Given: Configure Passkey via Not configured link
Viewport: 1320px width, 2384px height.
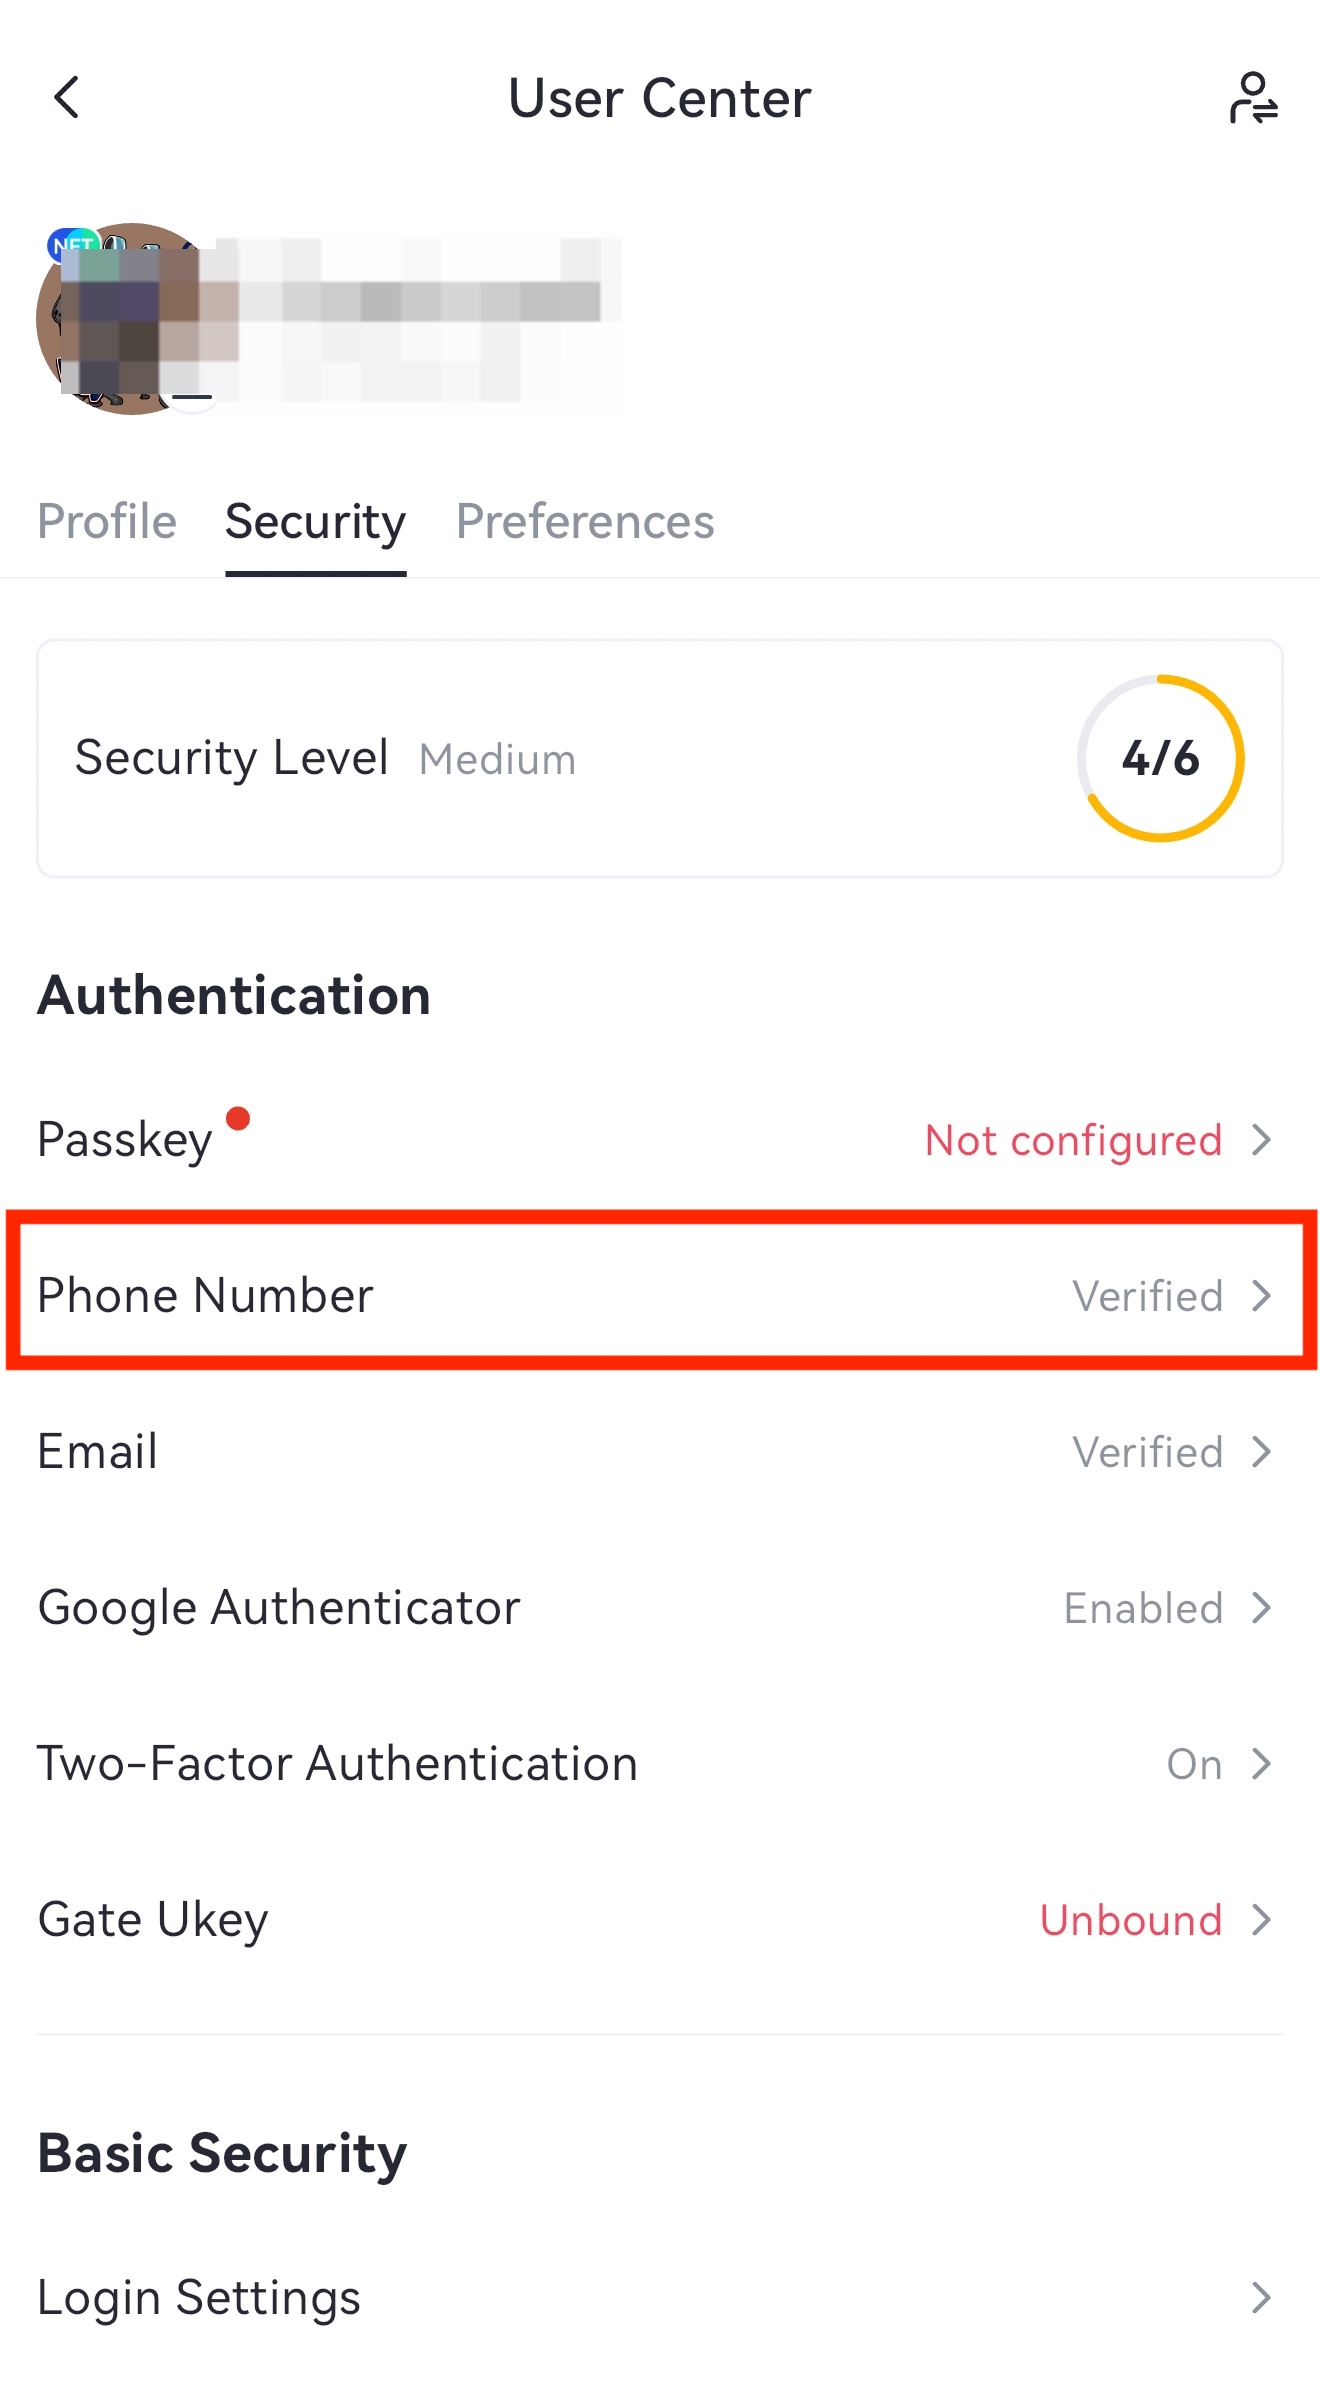Looking at the screenshot, I should [1073, 1140].
